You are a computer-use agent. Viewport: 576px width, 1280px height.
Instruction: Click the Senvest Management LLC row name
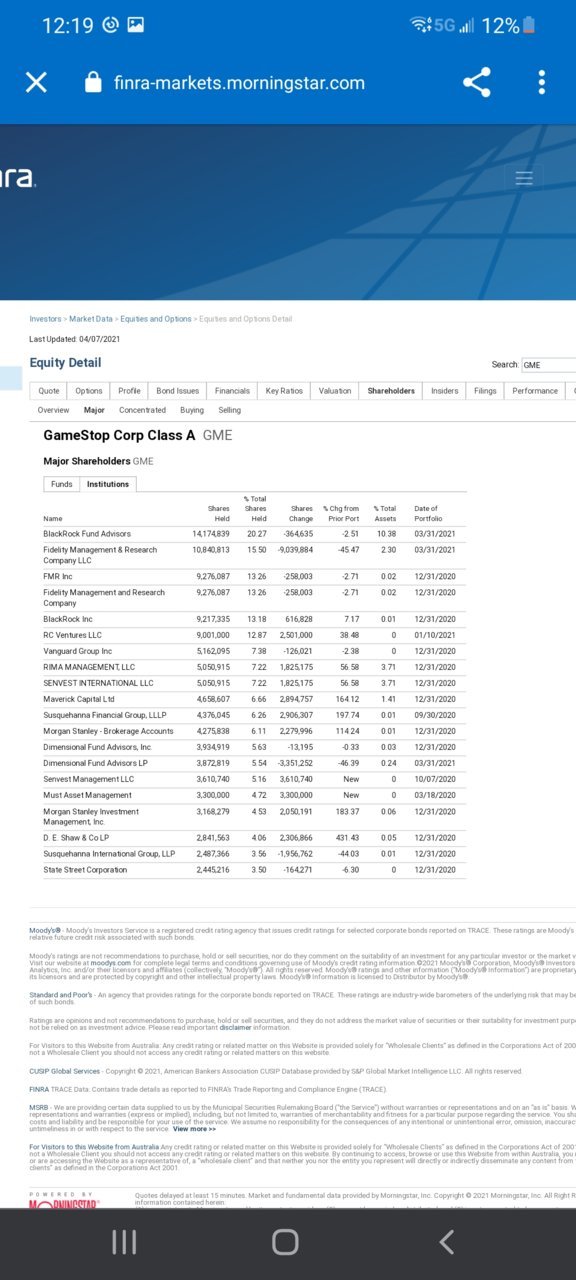point(88,779)
